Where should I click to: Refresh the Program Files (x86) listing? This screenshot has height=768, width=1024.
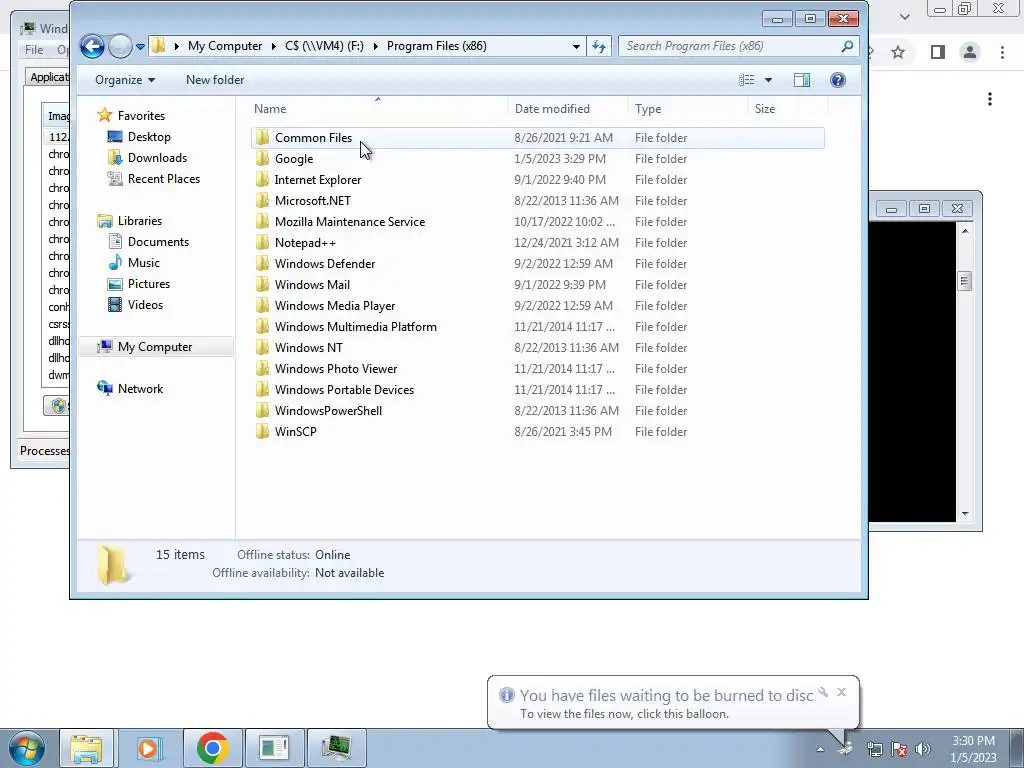pyautogui.click(x=599, y=46)
